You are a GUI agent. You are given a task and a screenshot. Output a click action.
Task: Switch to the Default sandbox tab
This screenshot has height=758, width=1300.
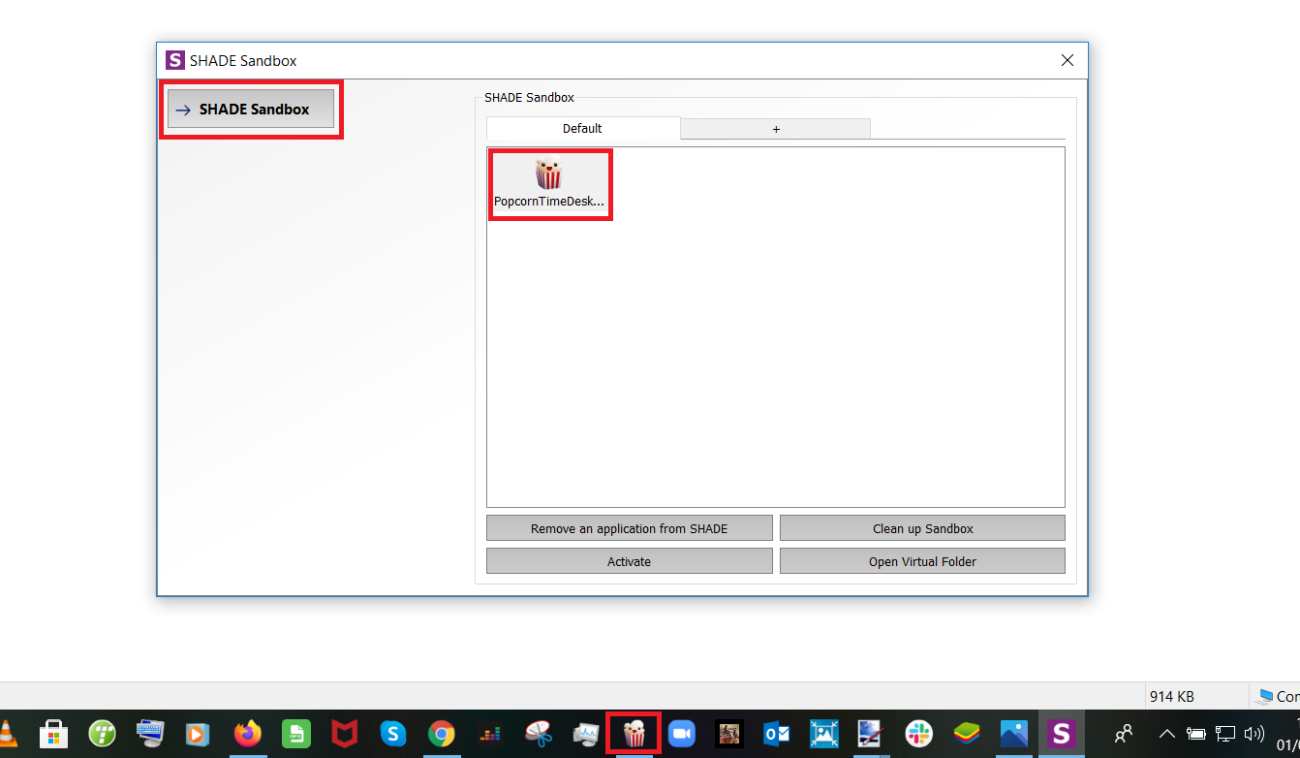[x=582, y=128]
